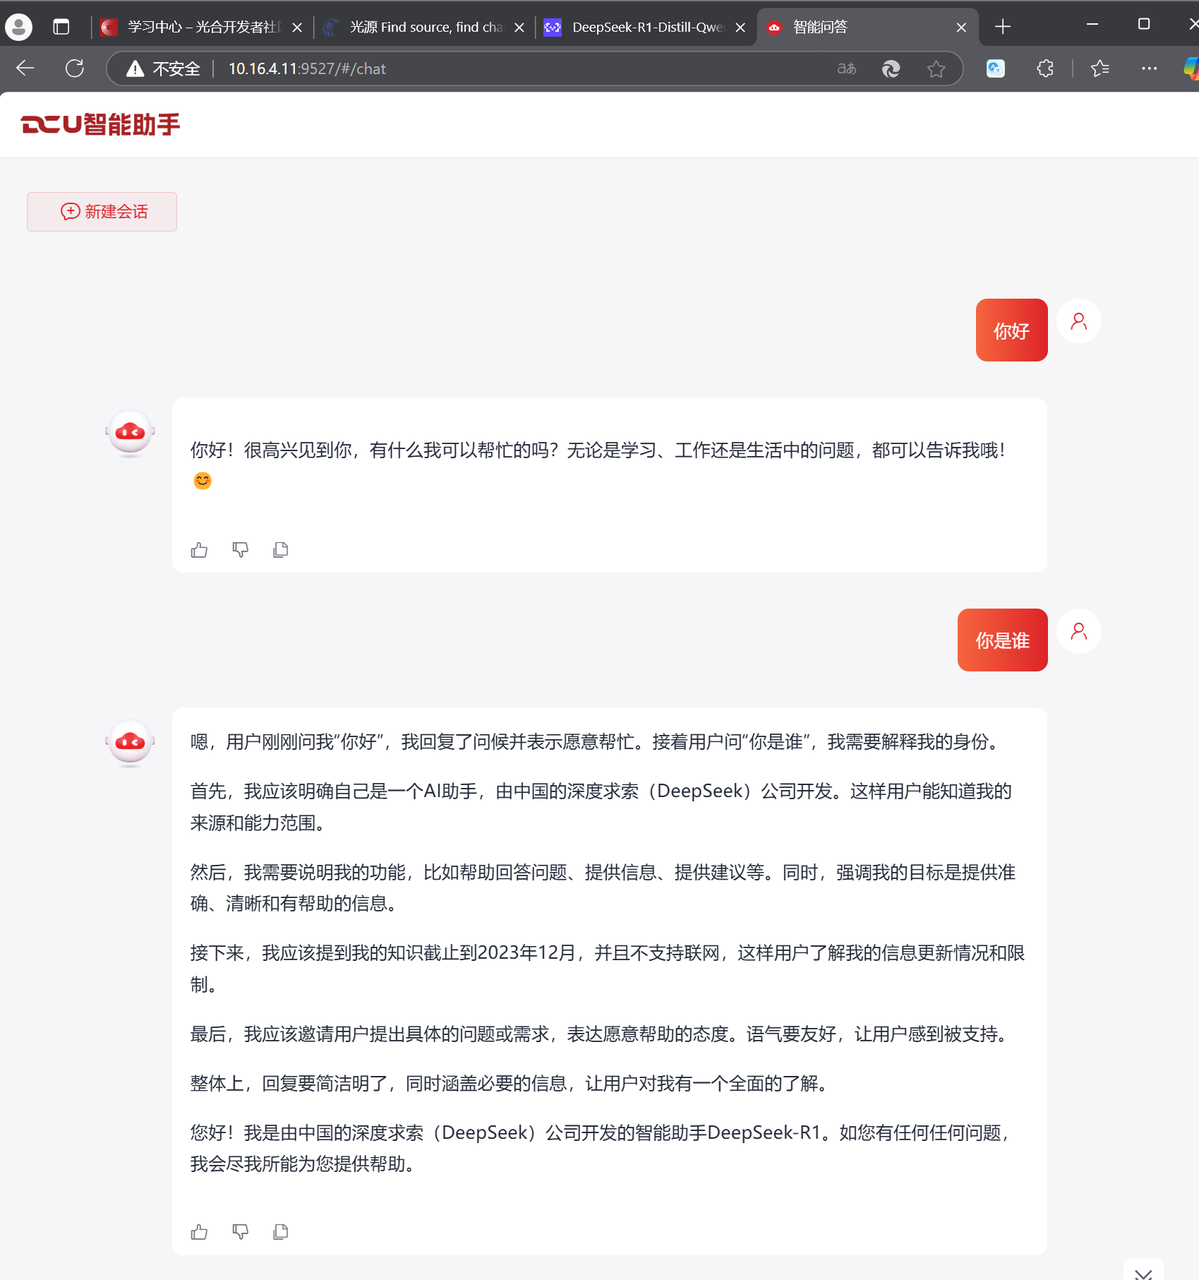Screen dimensions: 1199x1280
Task: Click the Edge logo icon in address bar
Action: click(891, 69)
